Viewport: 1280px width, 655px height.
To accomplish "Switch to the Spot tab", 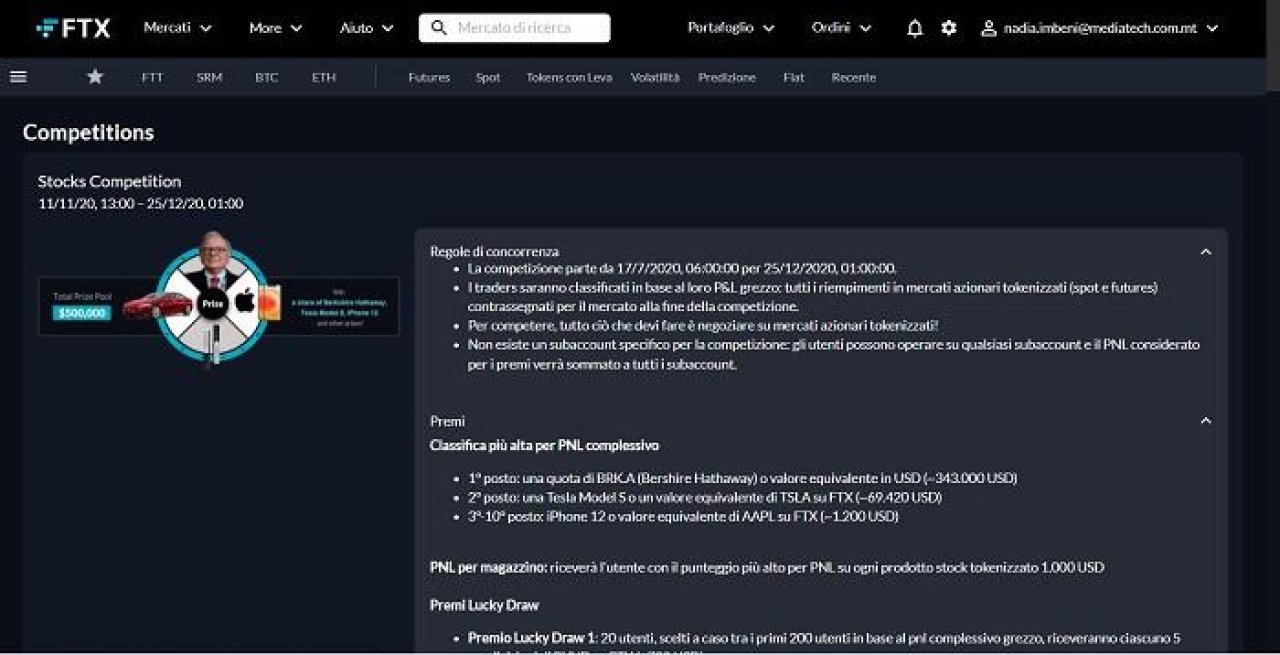I will 488,77.
